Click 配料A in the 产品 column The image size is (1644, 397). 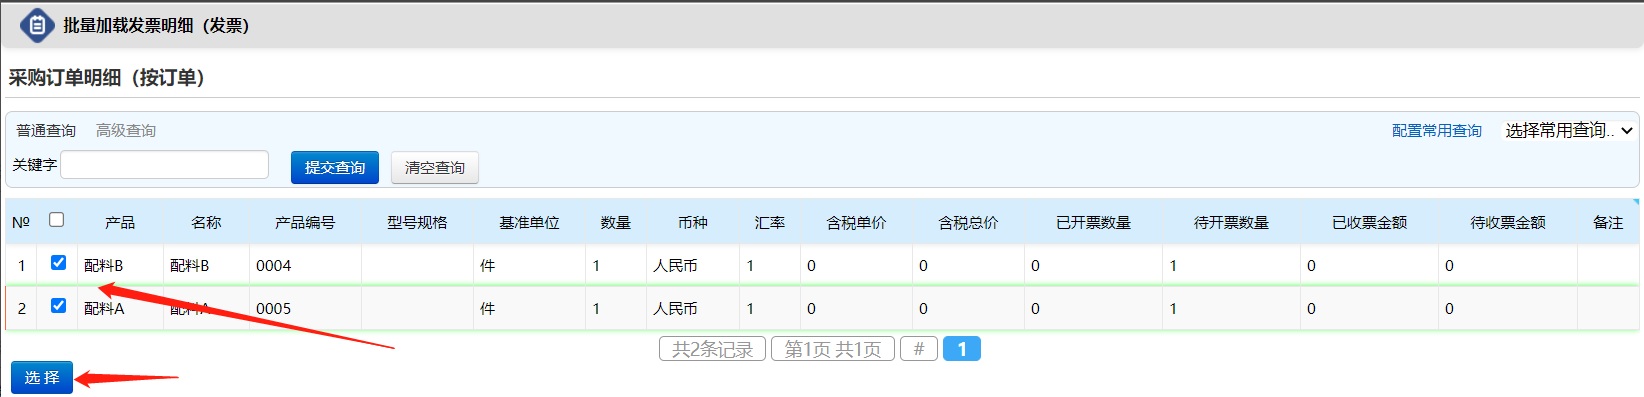(104, 309)
